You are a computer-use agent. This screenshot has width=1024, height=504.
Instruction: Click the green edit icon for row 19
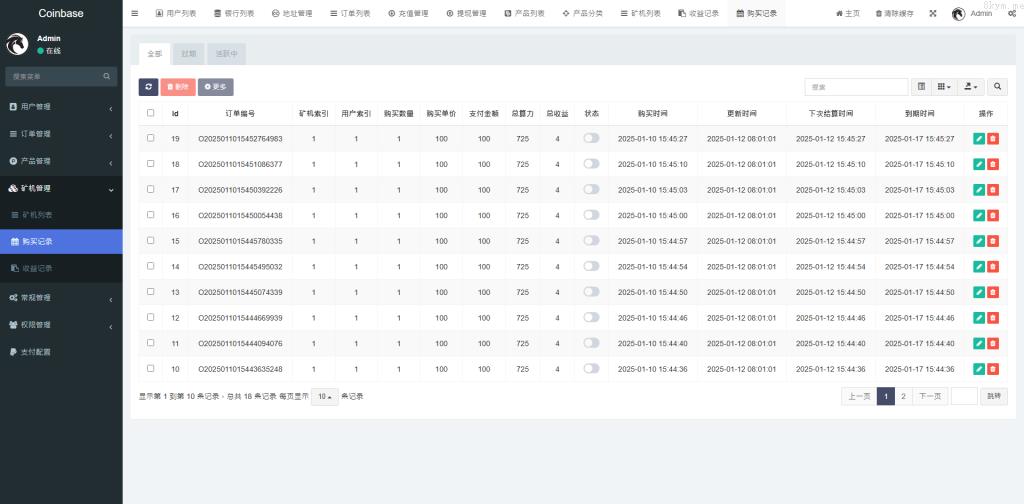click(x=979, y=138)
